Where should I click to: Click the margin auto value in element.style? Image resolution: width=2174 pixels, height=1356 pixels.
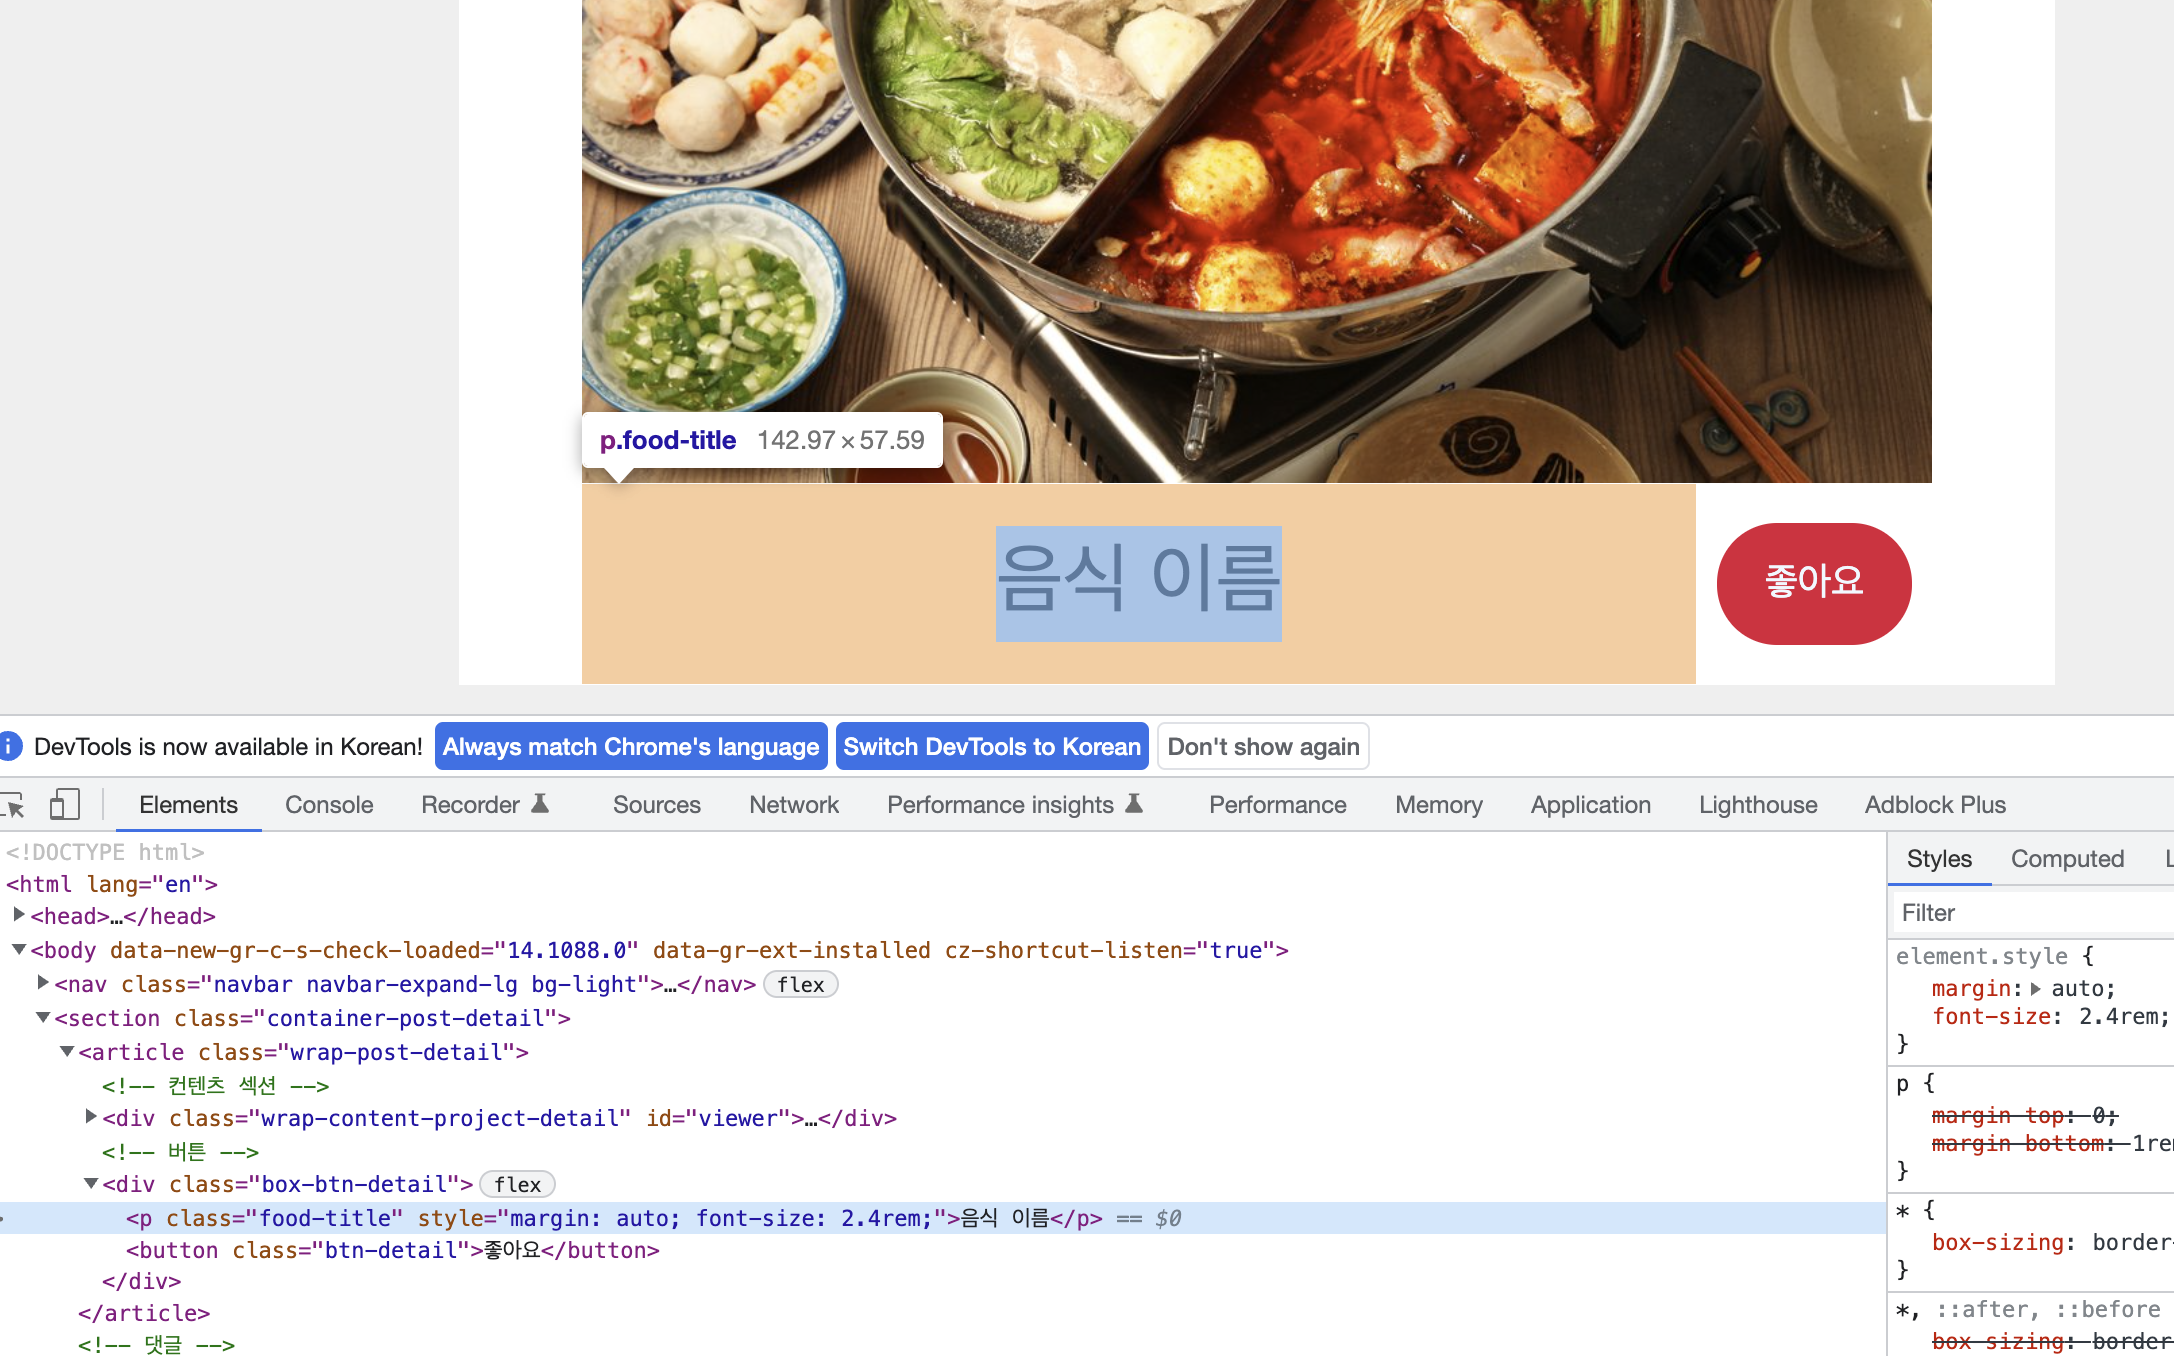(2080, 988)
